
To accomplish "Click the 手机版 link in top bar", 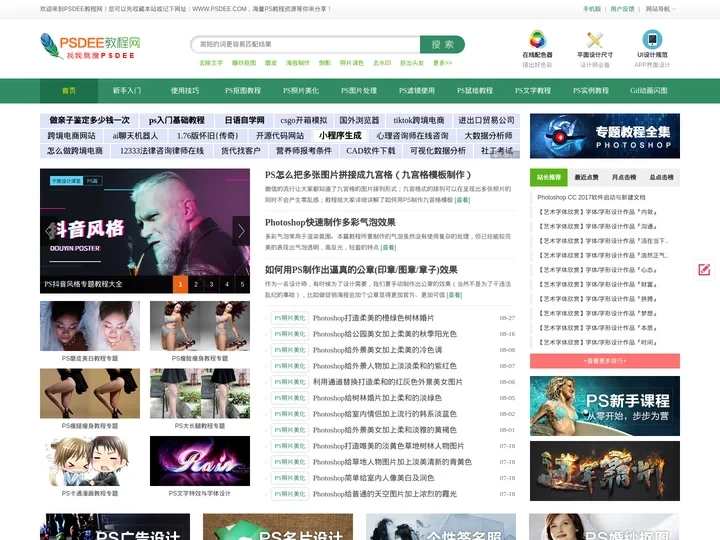I will (x=592, y=9).
